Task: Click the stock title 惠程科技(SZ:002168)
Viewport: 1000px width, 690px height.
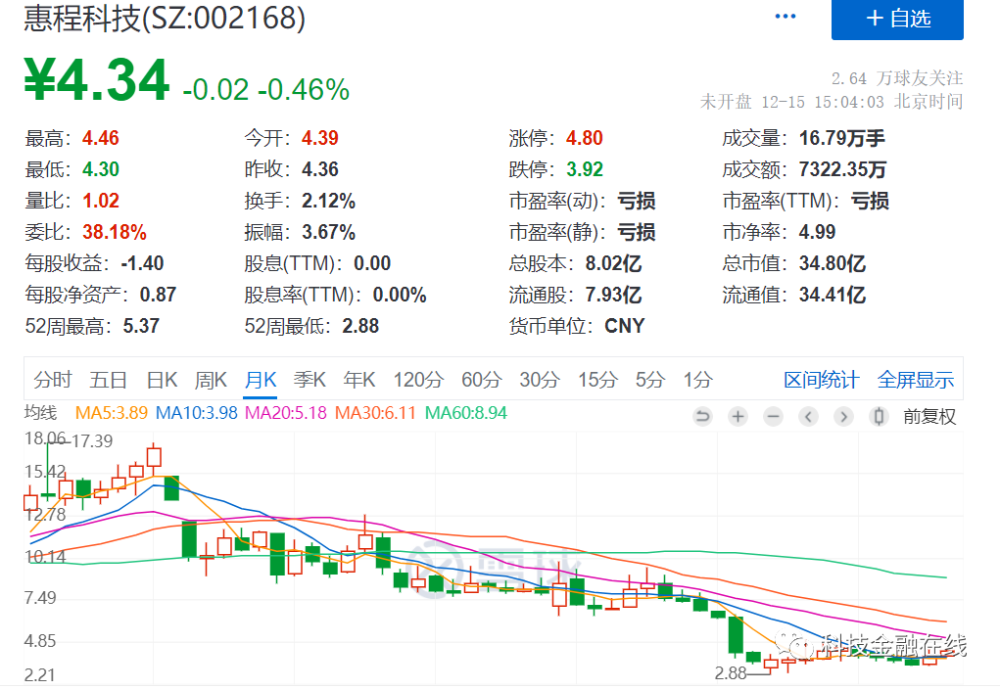Action: (x=165, y=17)
